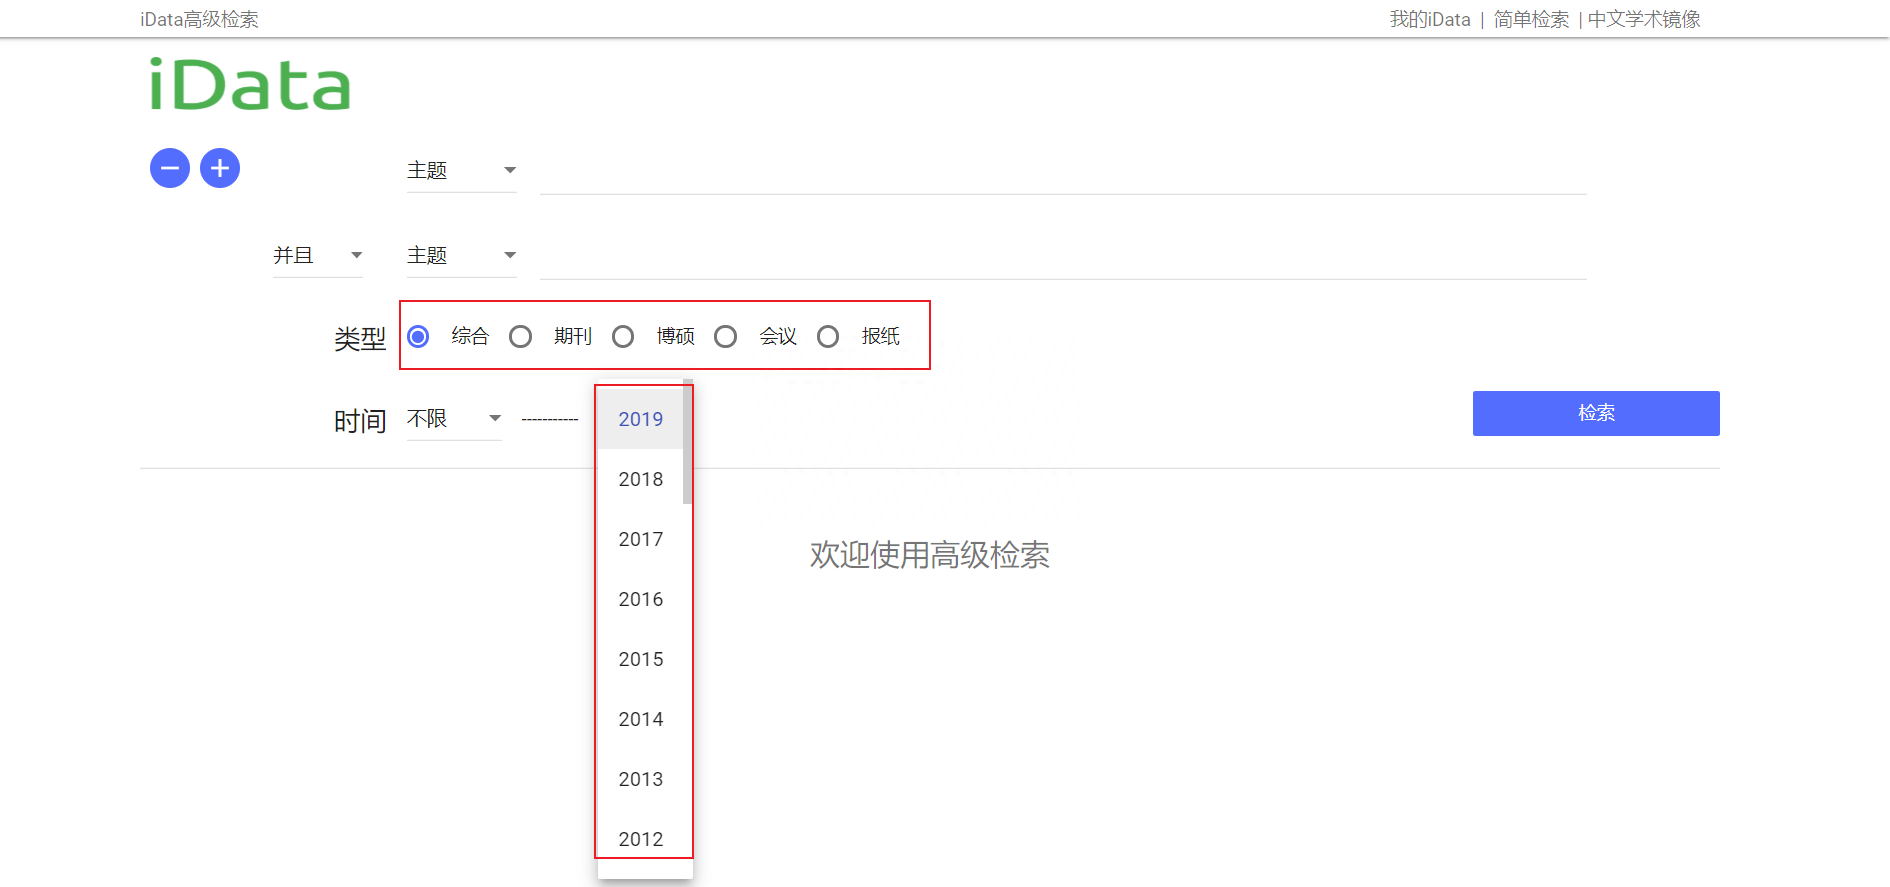Go to 简单检索 simple search link
Screen dimensions: 1890x887
click(x=1531, y=19)
